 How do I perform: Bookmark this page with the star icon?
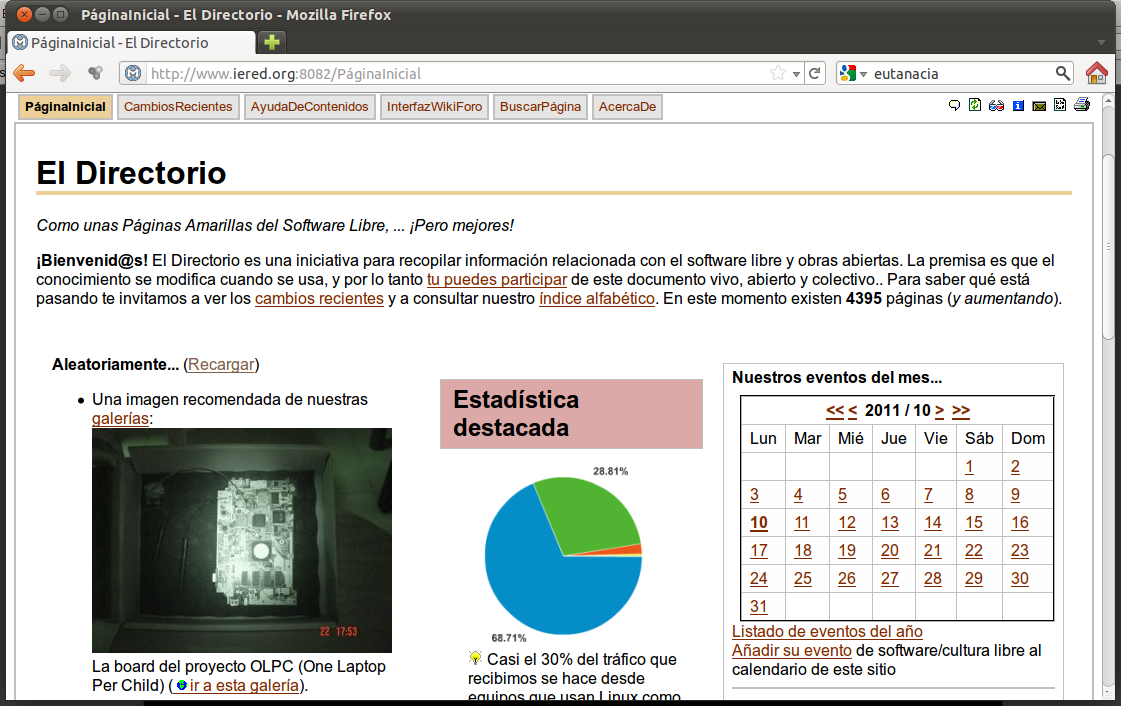pos(777,73)
